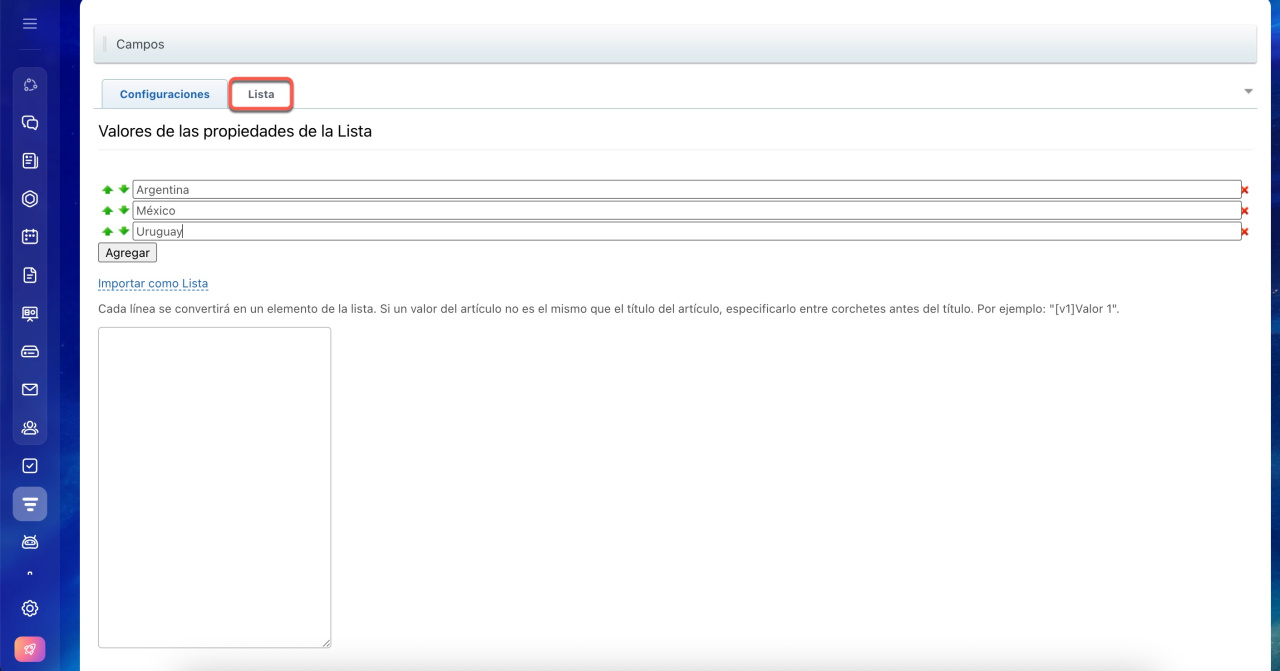Select the Lista tab
The image size is (1280, 671).
click(x=261, y=94)
